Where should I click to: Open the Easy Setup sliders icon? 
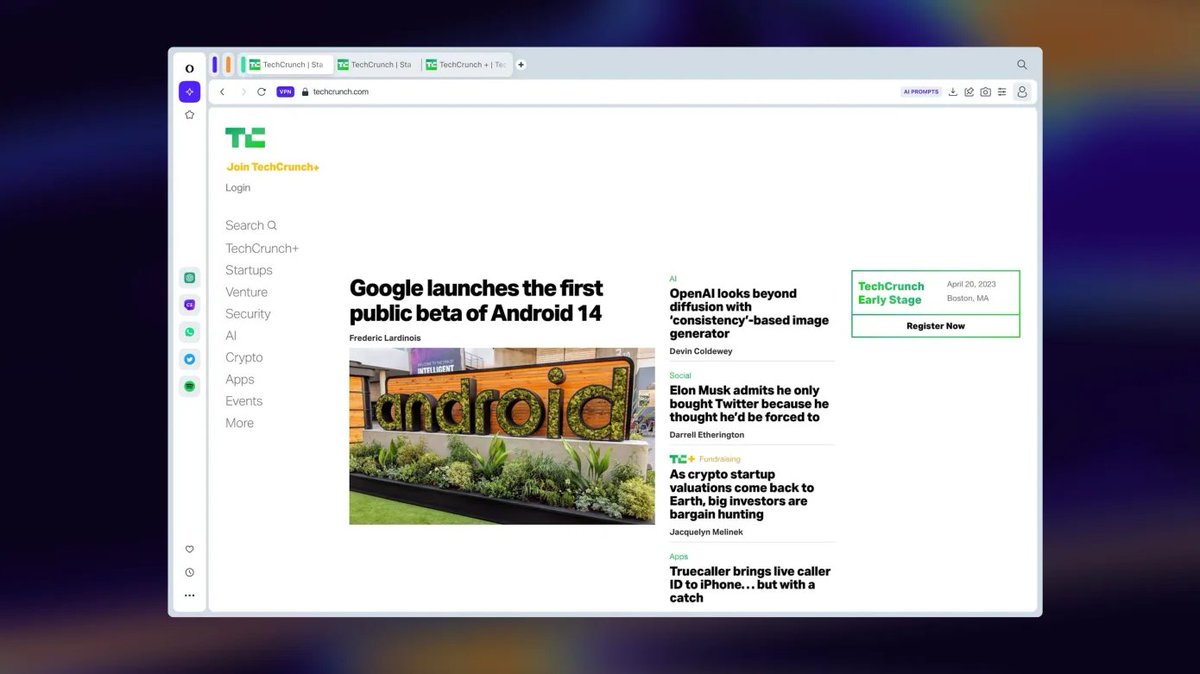click(1002, 92)
